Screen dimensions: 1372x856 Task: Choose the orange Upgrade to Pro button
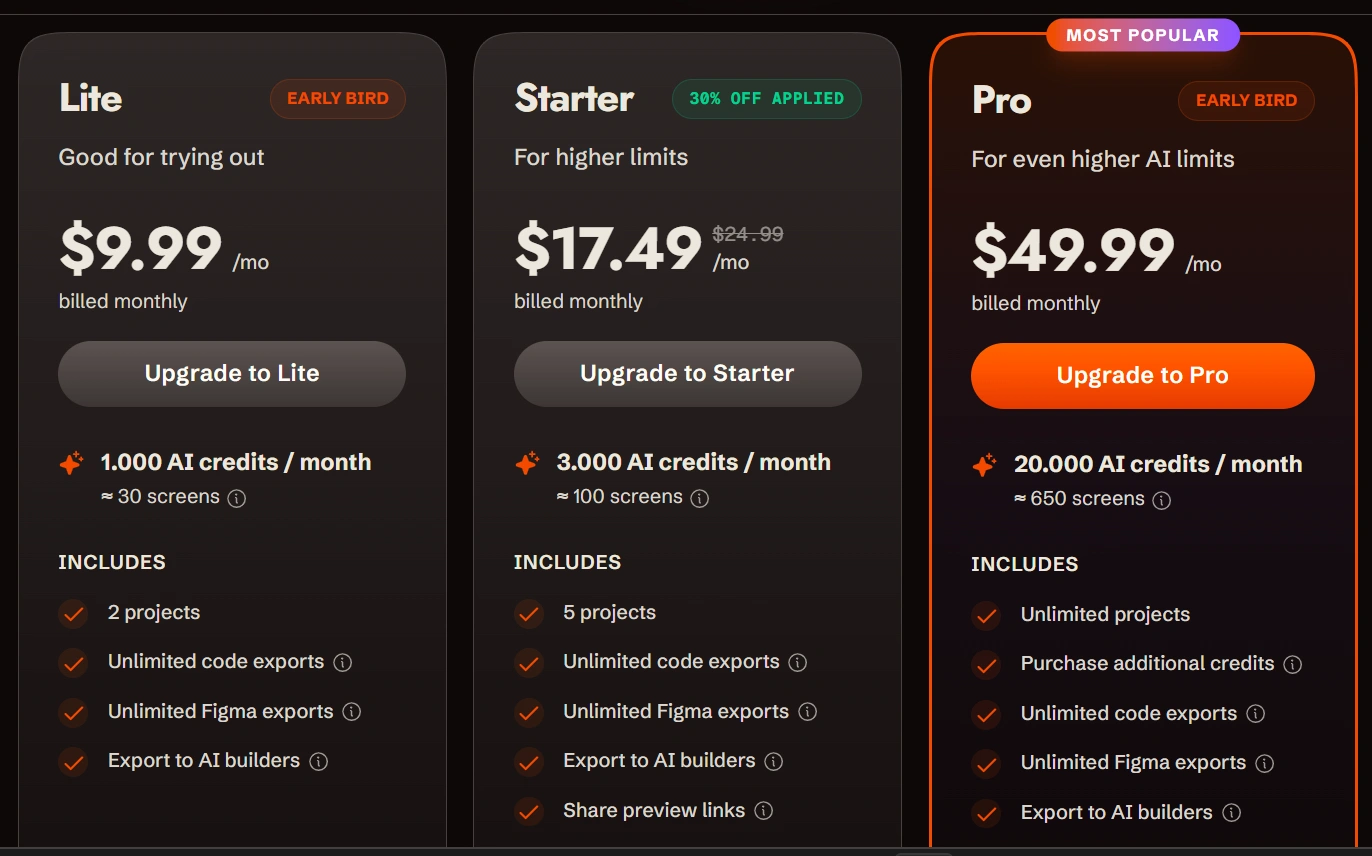[1142, 376]
